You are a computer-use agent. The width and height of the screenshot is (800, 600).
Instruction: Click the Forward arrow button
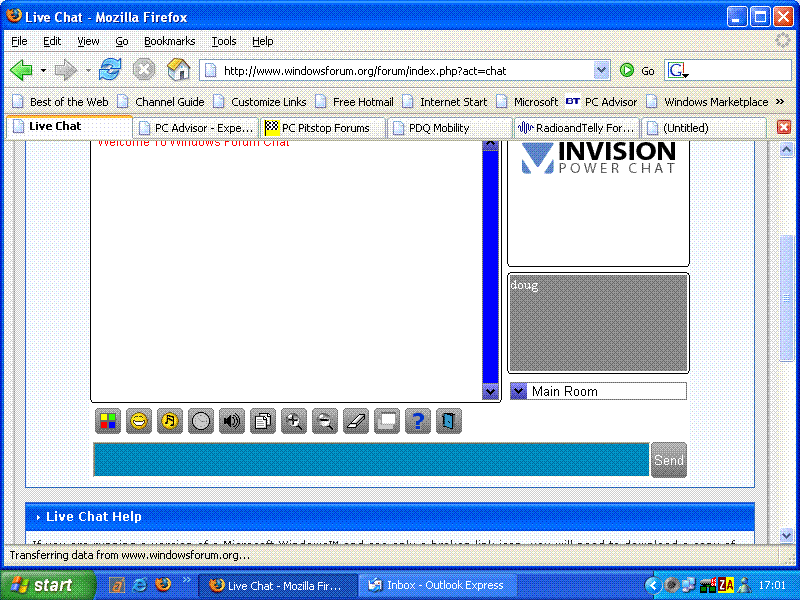[65, 70]
